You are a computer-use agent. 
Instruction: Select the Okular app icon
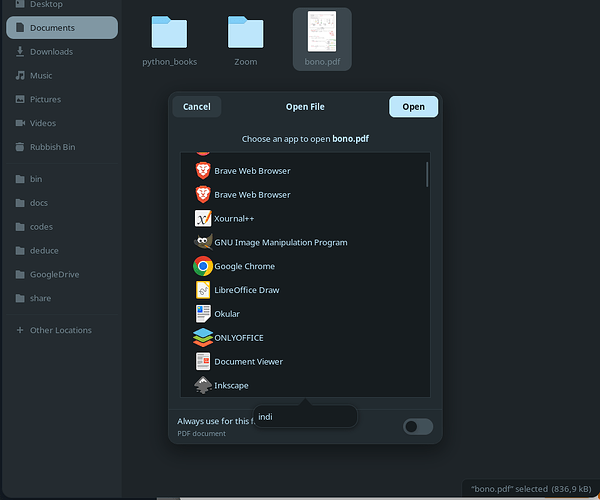(x=203, y=314)
